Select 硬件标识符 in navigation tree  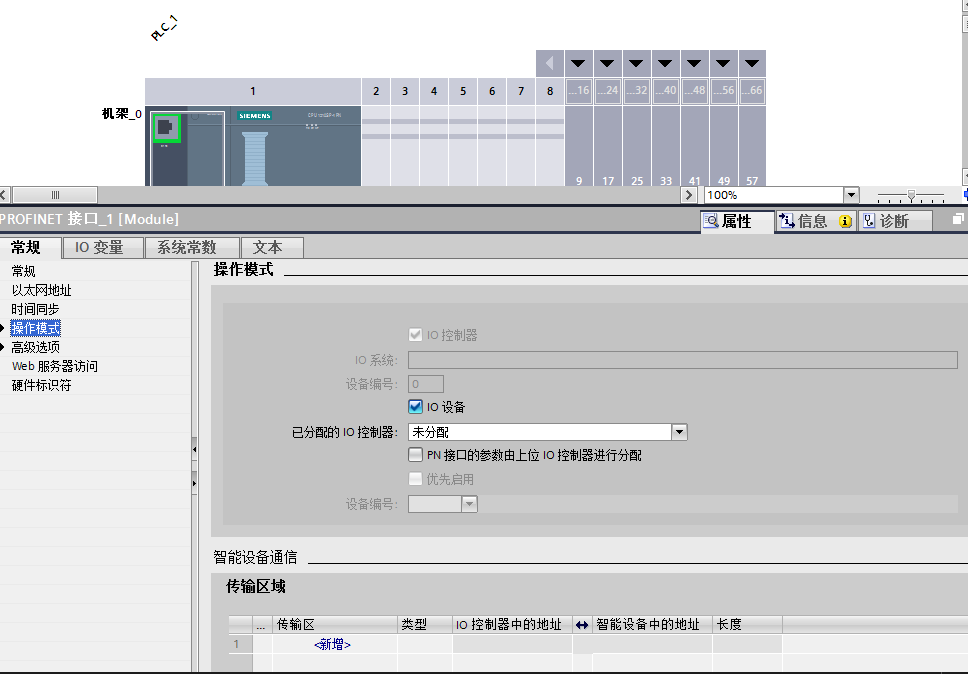pyautogui.click(x=41, y=386)
